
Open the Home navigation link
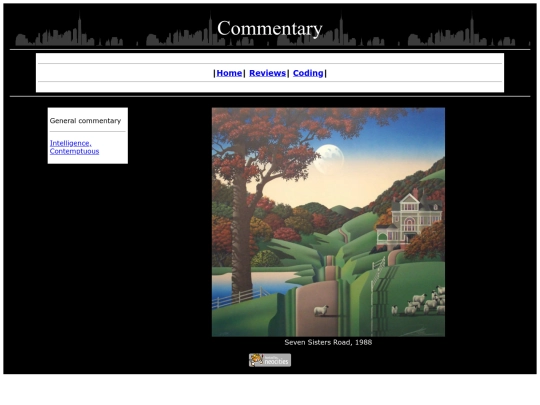click(229, 73)
